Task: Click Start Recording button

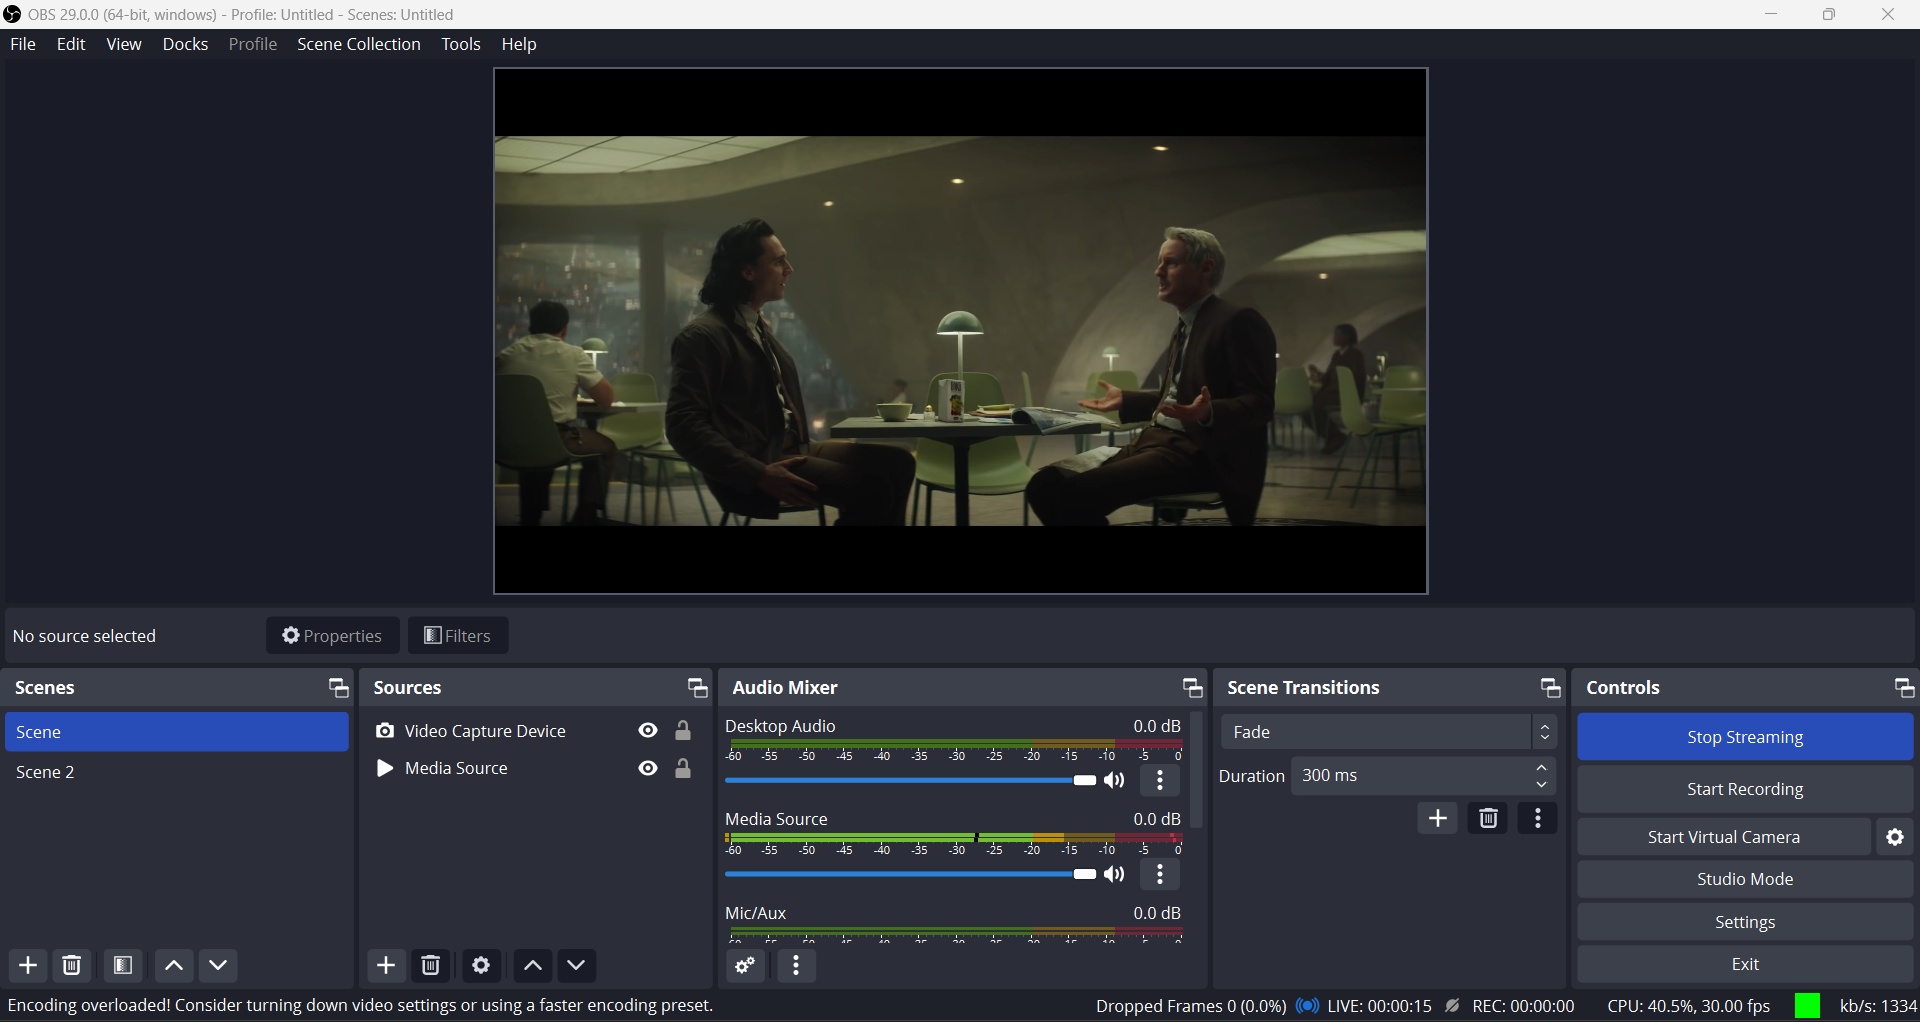Action: [1745, 789]
